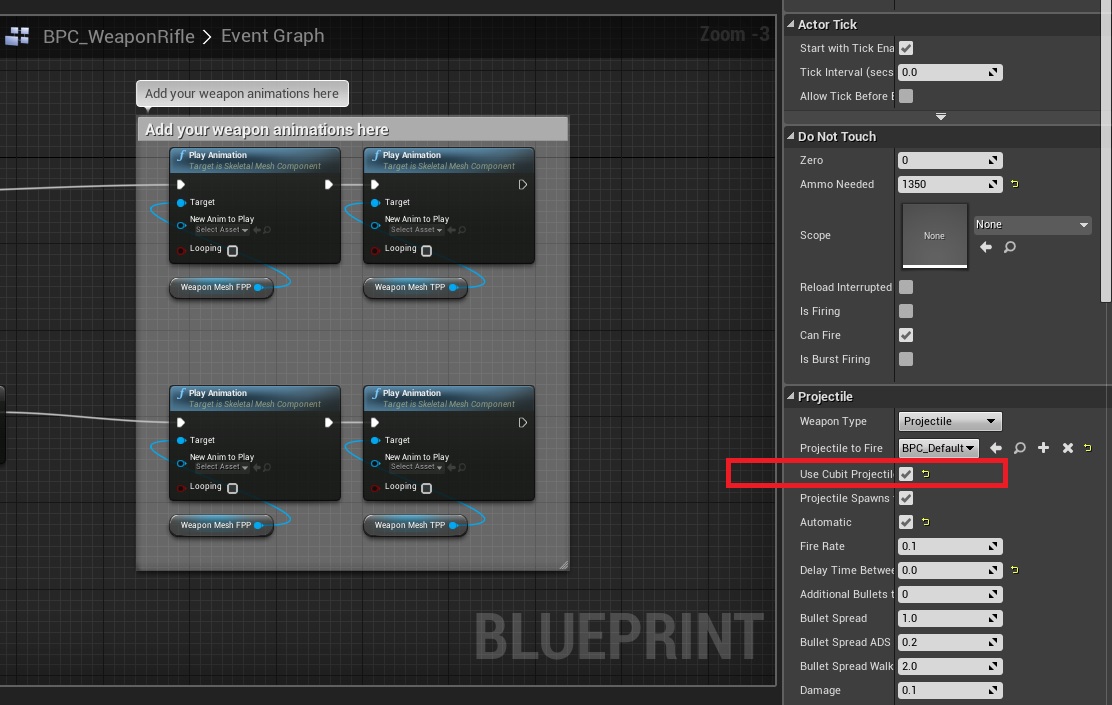Reset Use Cubit Projectile to default
This screenshot has width=1112, height=705.
click(x=925, y=474)
